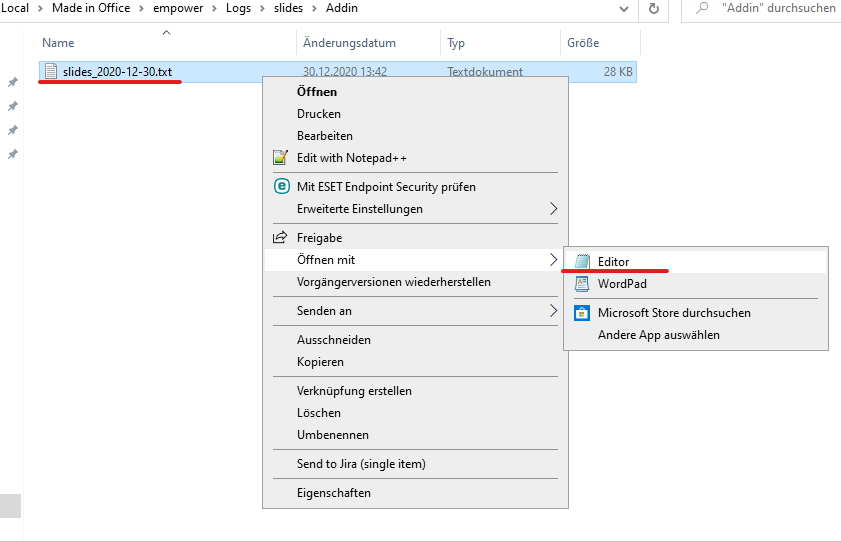Viewport: 841px width, 542px height.
Task: Click the Freigabe share icon
Action: pos(280,237)
